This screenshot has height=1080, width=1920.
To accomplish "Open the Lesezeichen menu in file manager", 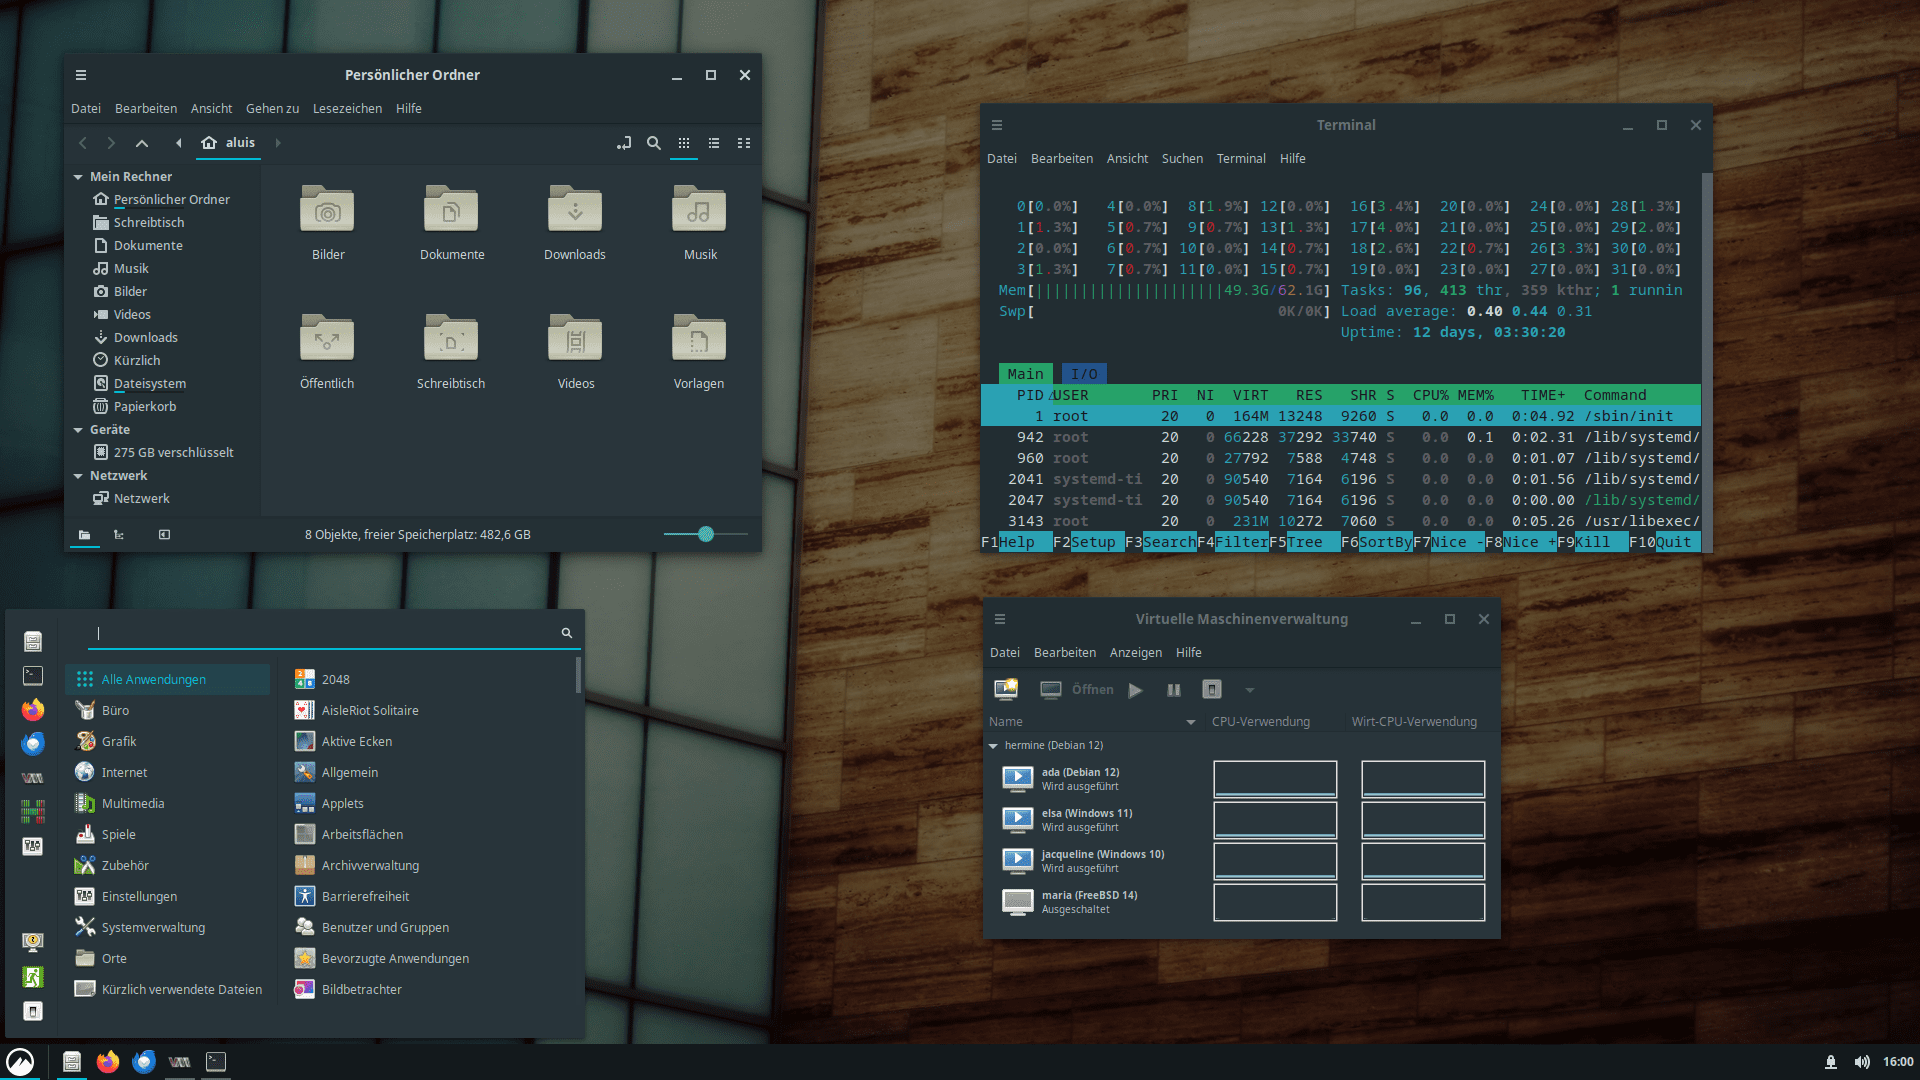I will click(347, 108).
